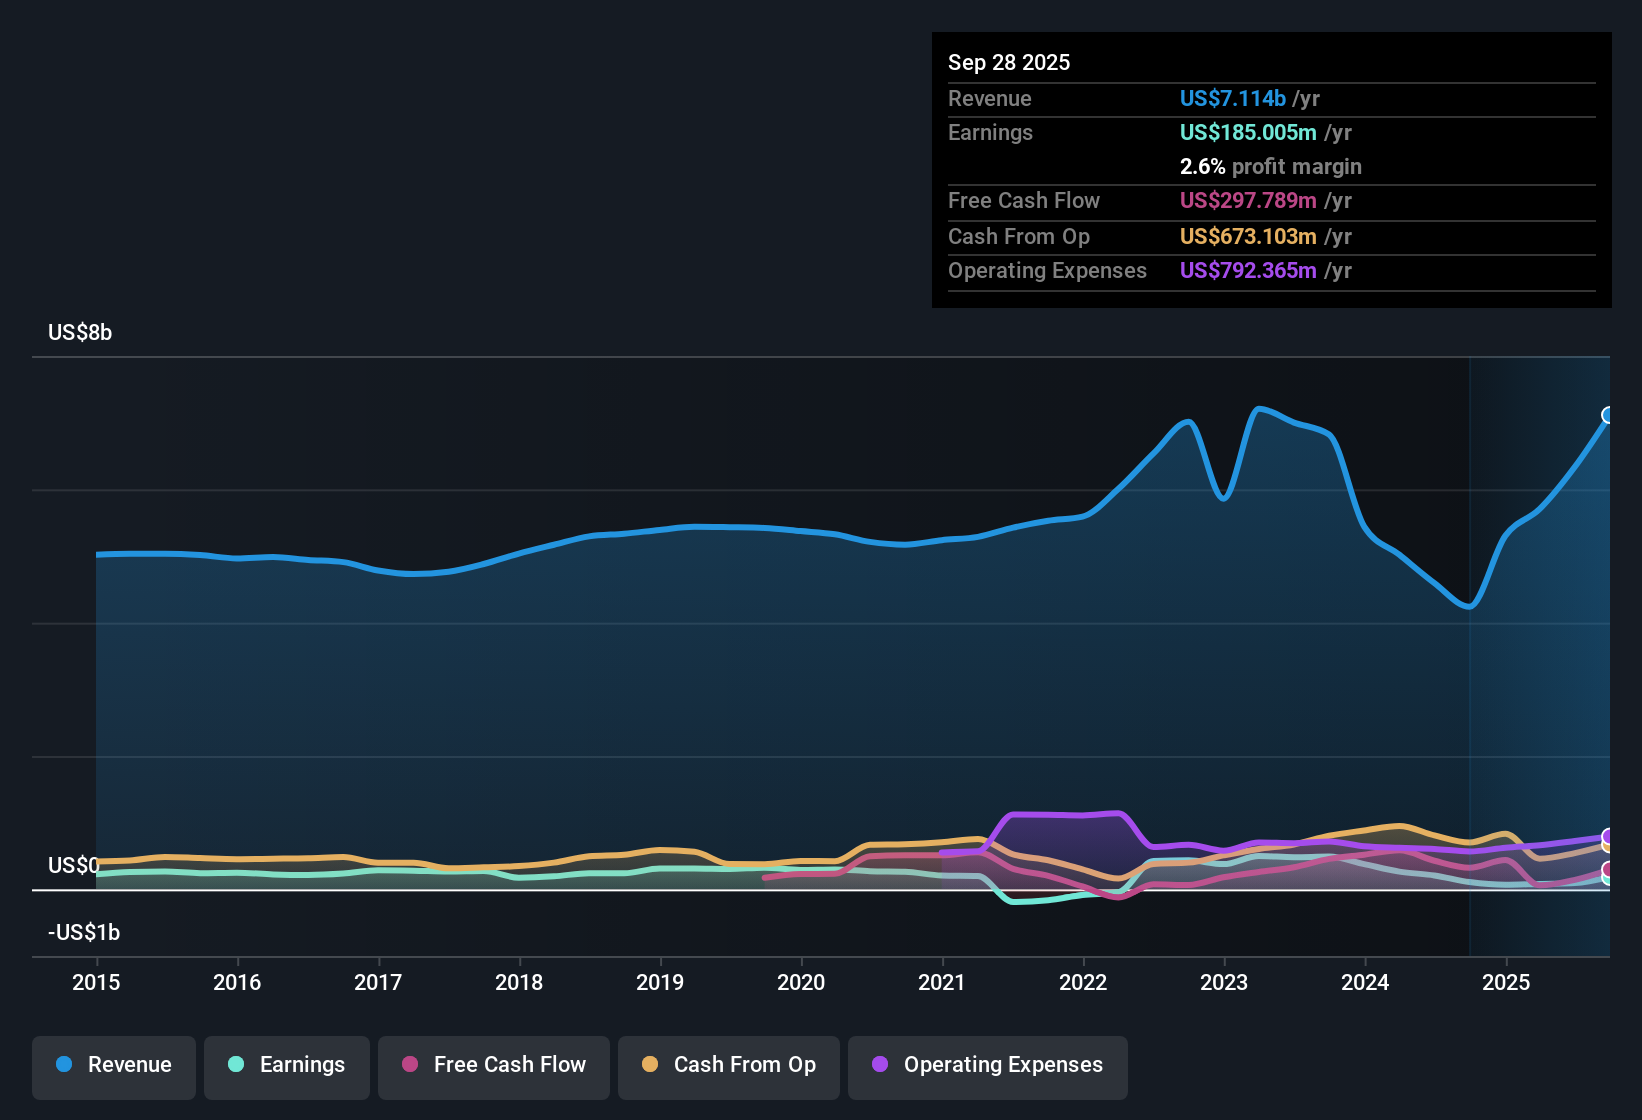Select the Earnings row in the tooltip
This screenshot has height=1120, width=1642.
pyautogui.click(x=990, y=132)
